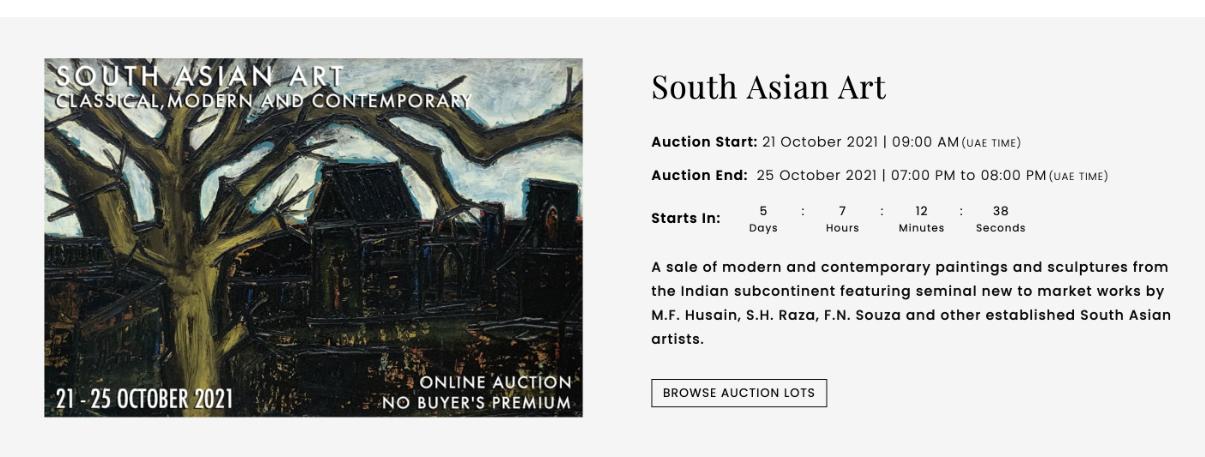The height and width of the screenshot is (457, 1205).
Task: Click the 'Auction End:' label
Action: click(699, 176)
